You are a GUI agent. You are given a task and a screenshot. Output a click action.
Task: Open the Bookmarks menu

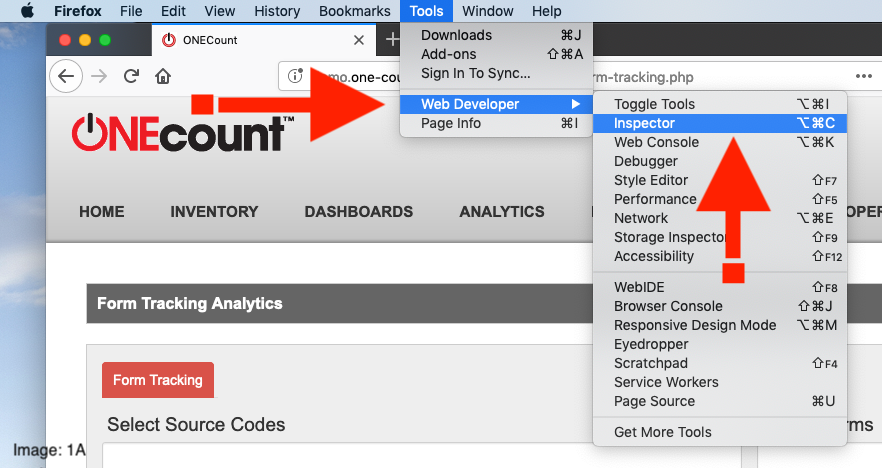coord(354,11)
